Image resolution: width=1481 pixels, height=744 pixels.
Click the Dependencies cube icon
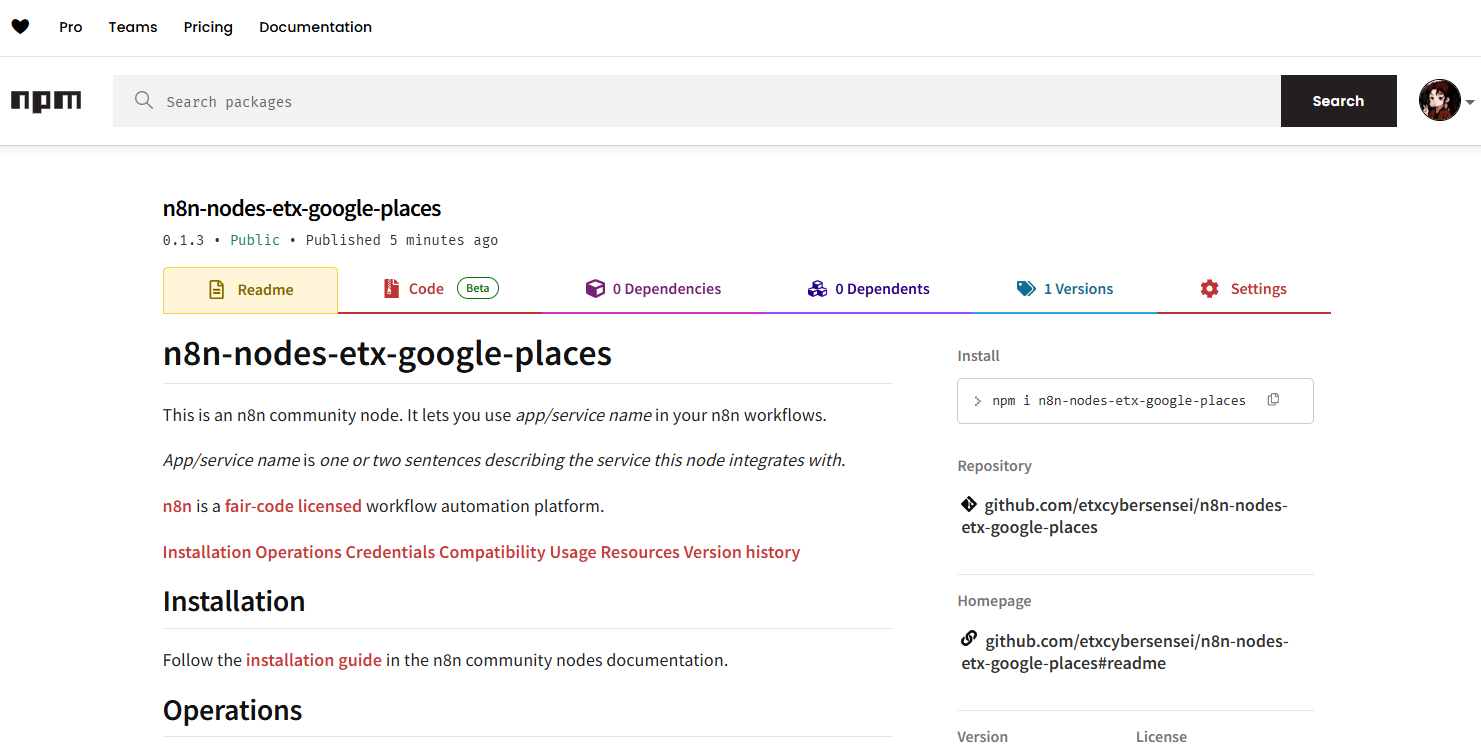(595, 289)
